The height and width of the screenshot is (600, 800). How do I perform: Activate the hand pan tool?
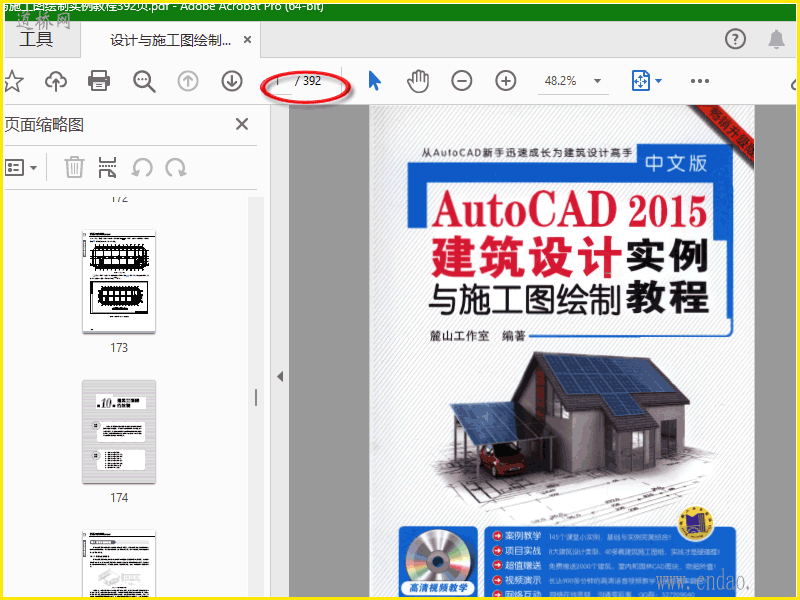click(418, 81)
